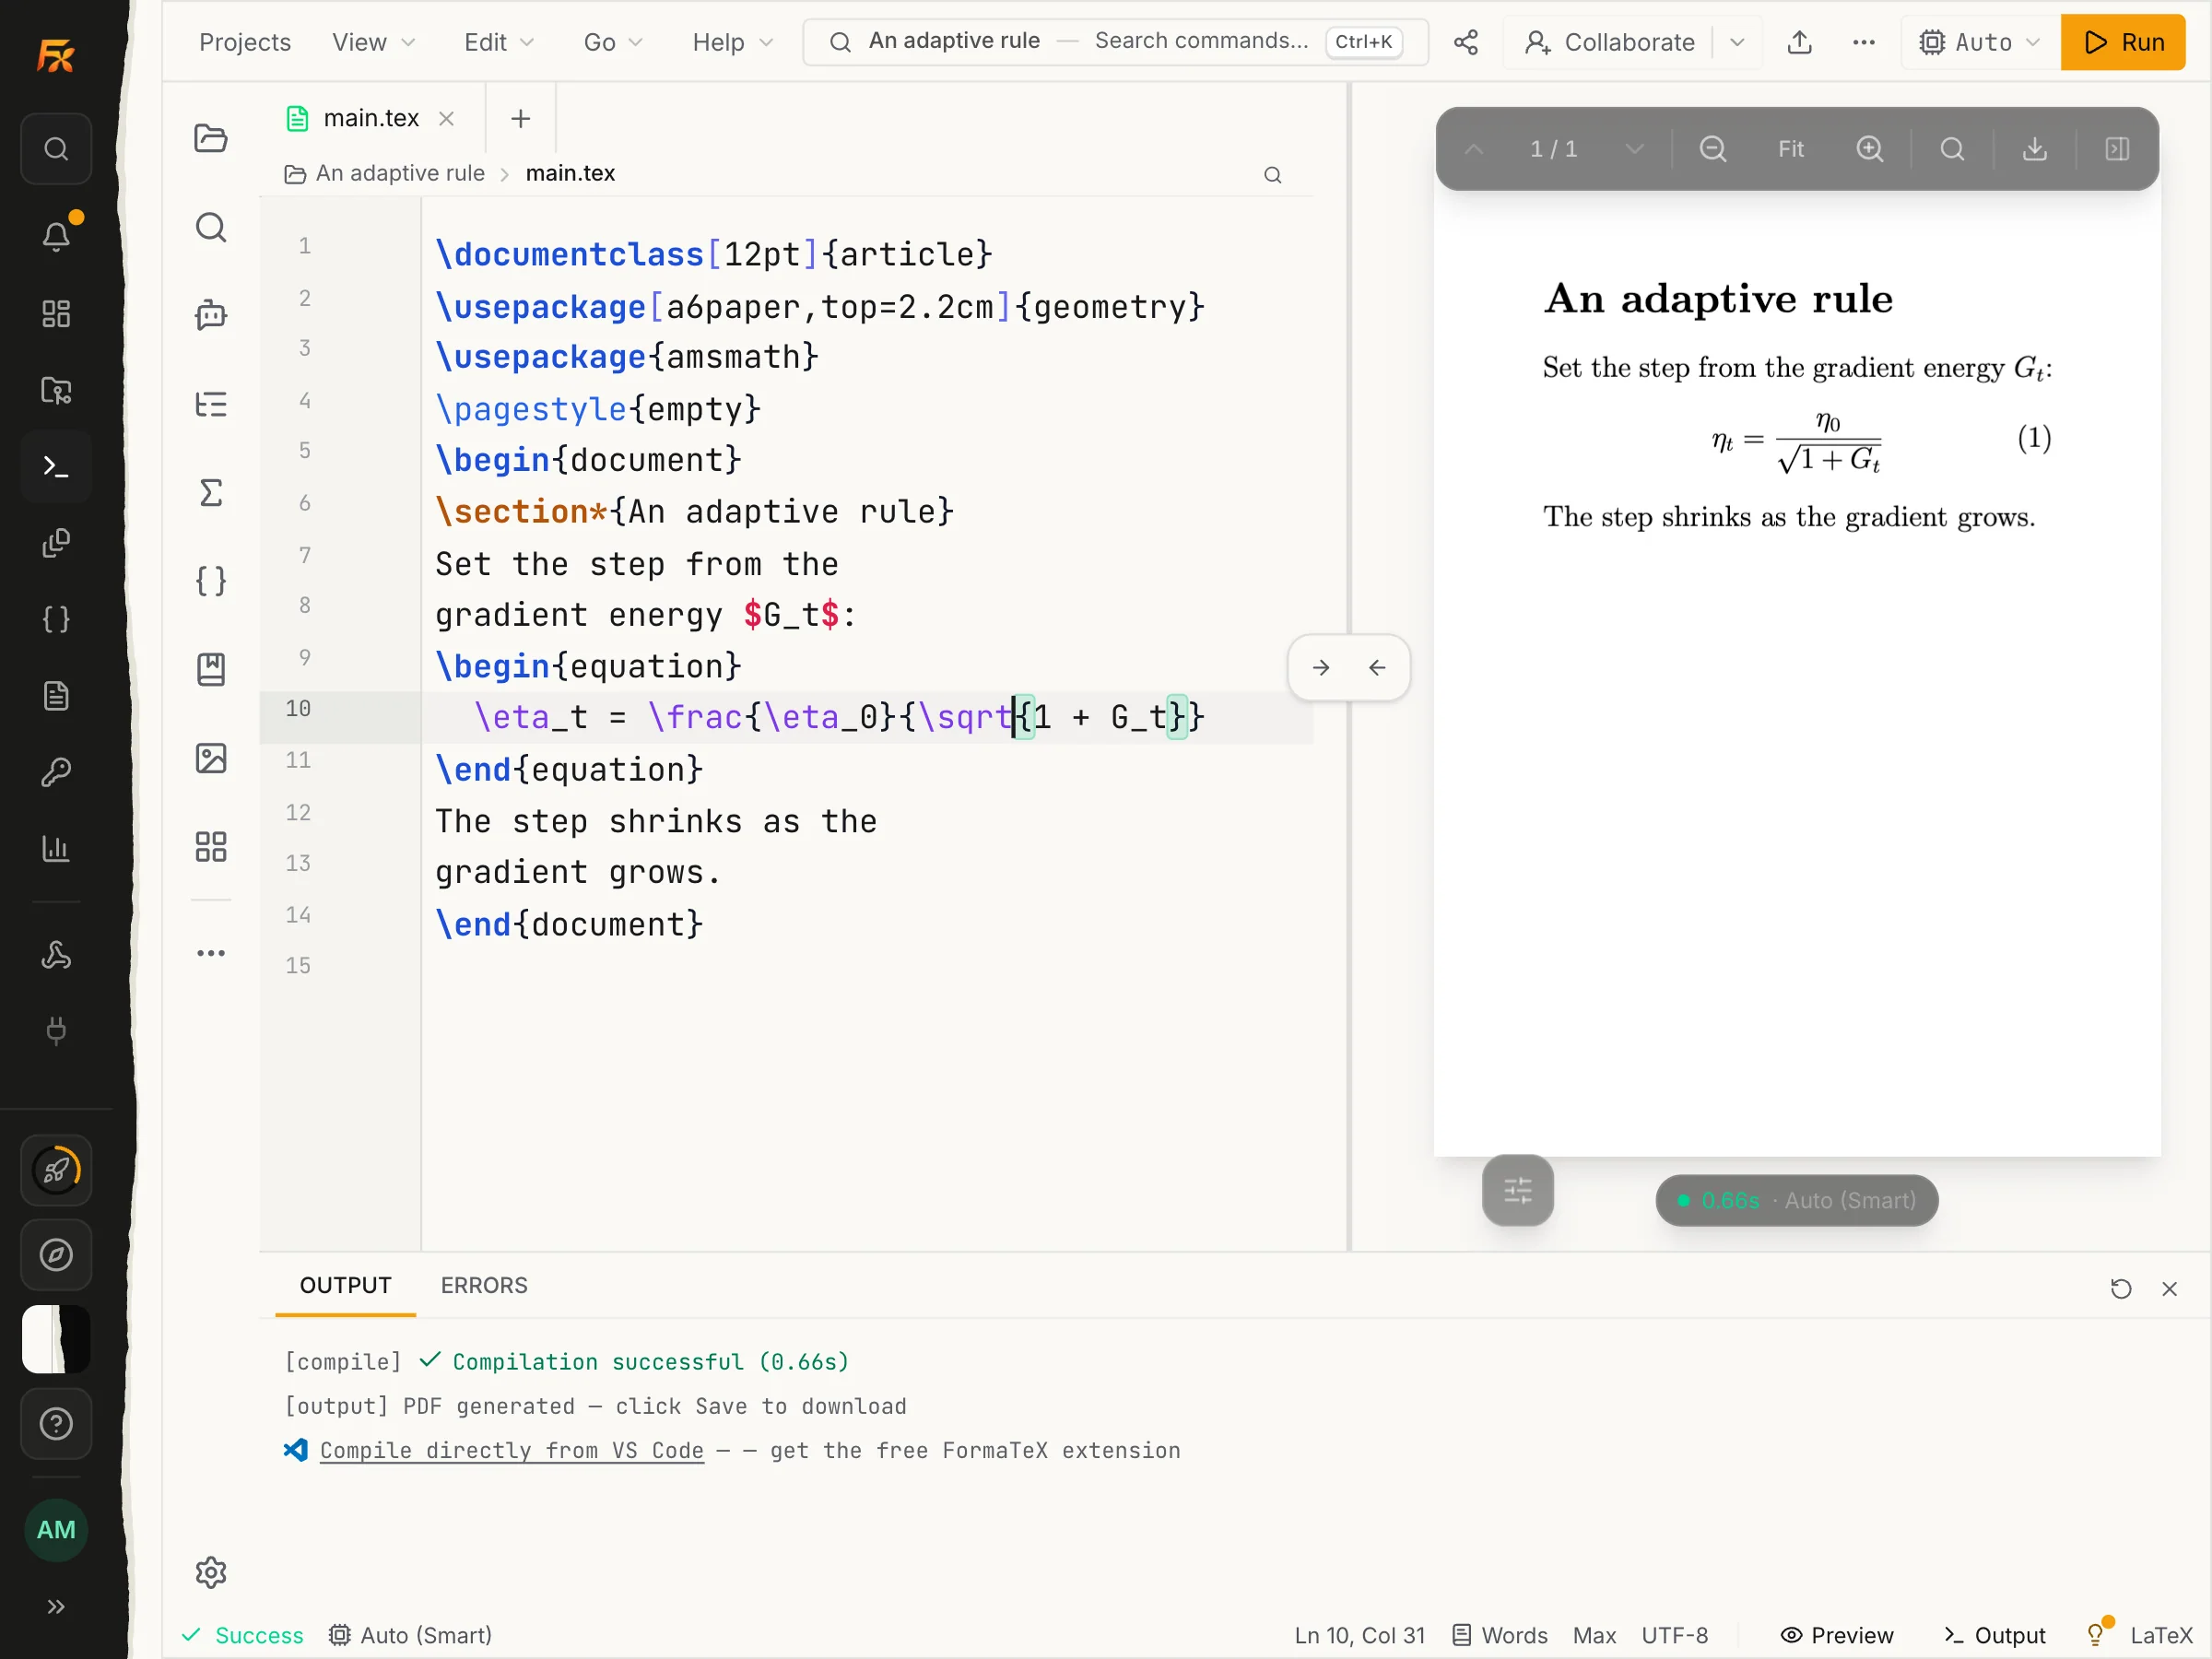Open the Projects menu
Viewport: 2212px width, 1659px height.
pyautogui.click(x=245, y=42)
